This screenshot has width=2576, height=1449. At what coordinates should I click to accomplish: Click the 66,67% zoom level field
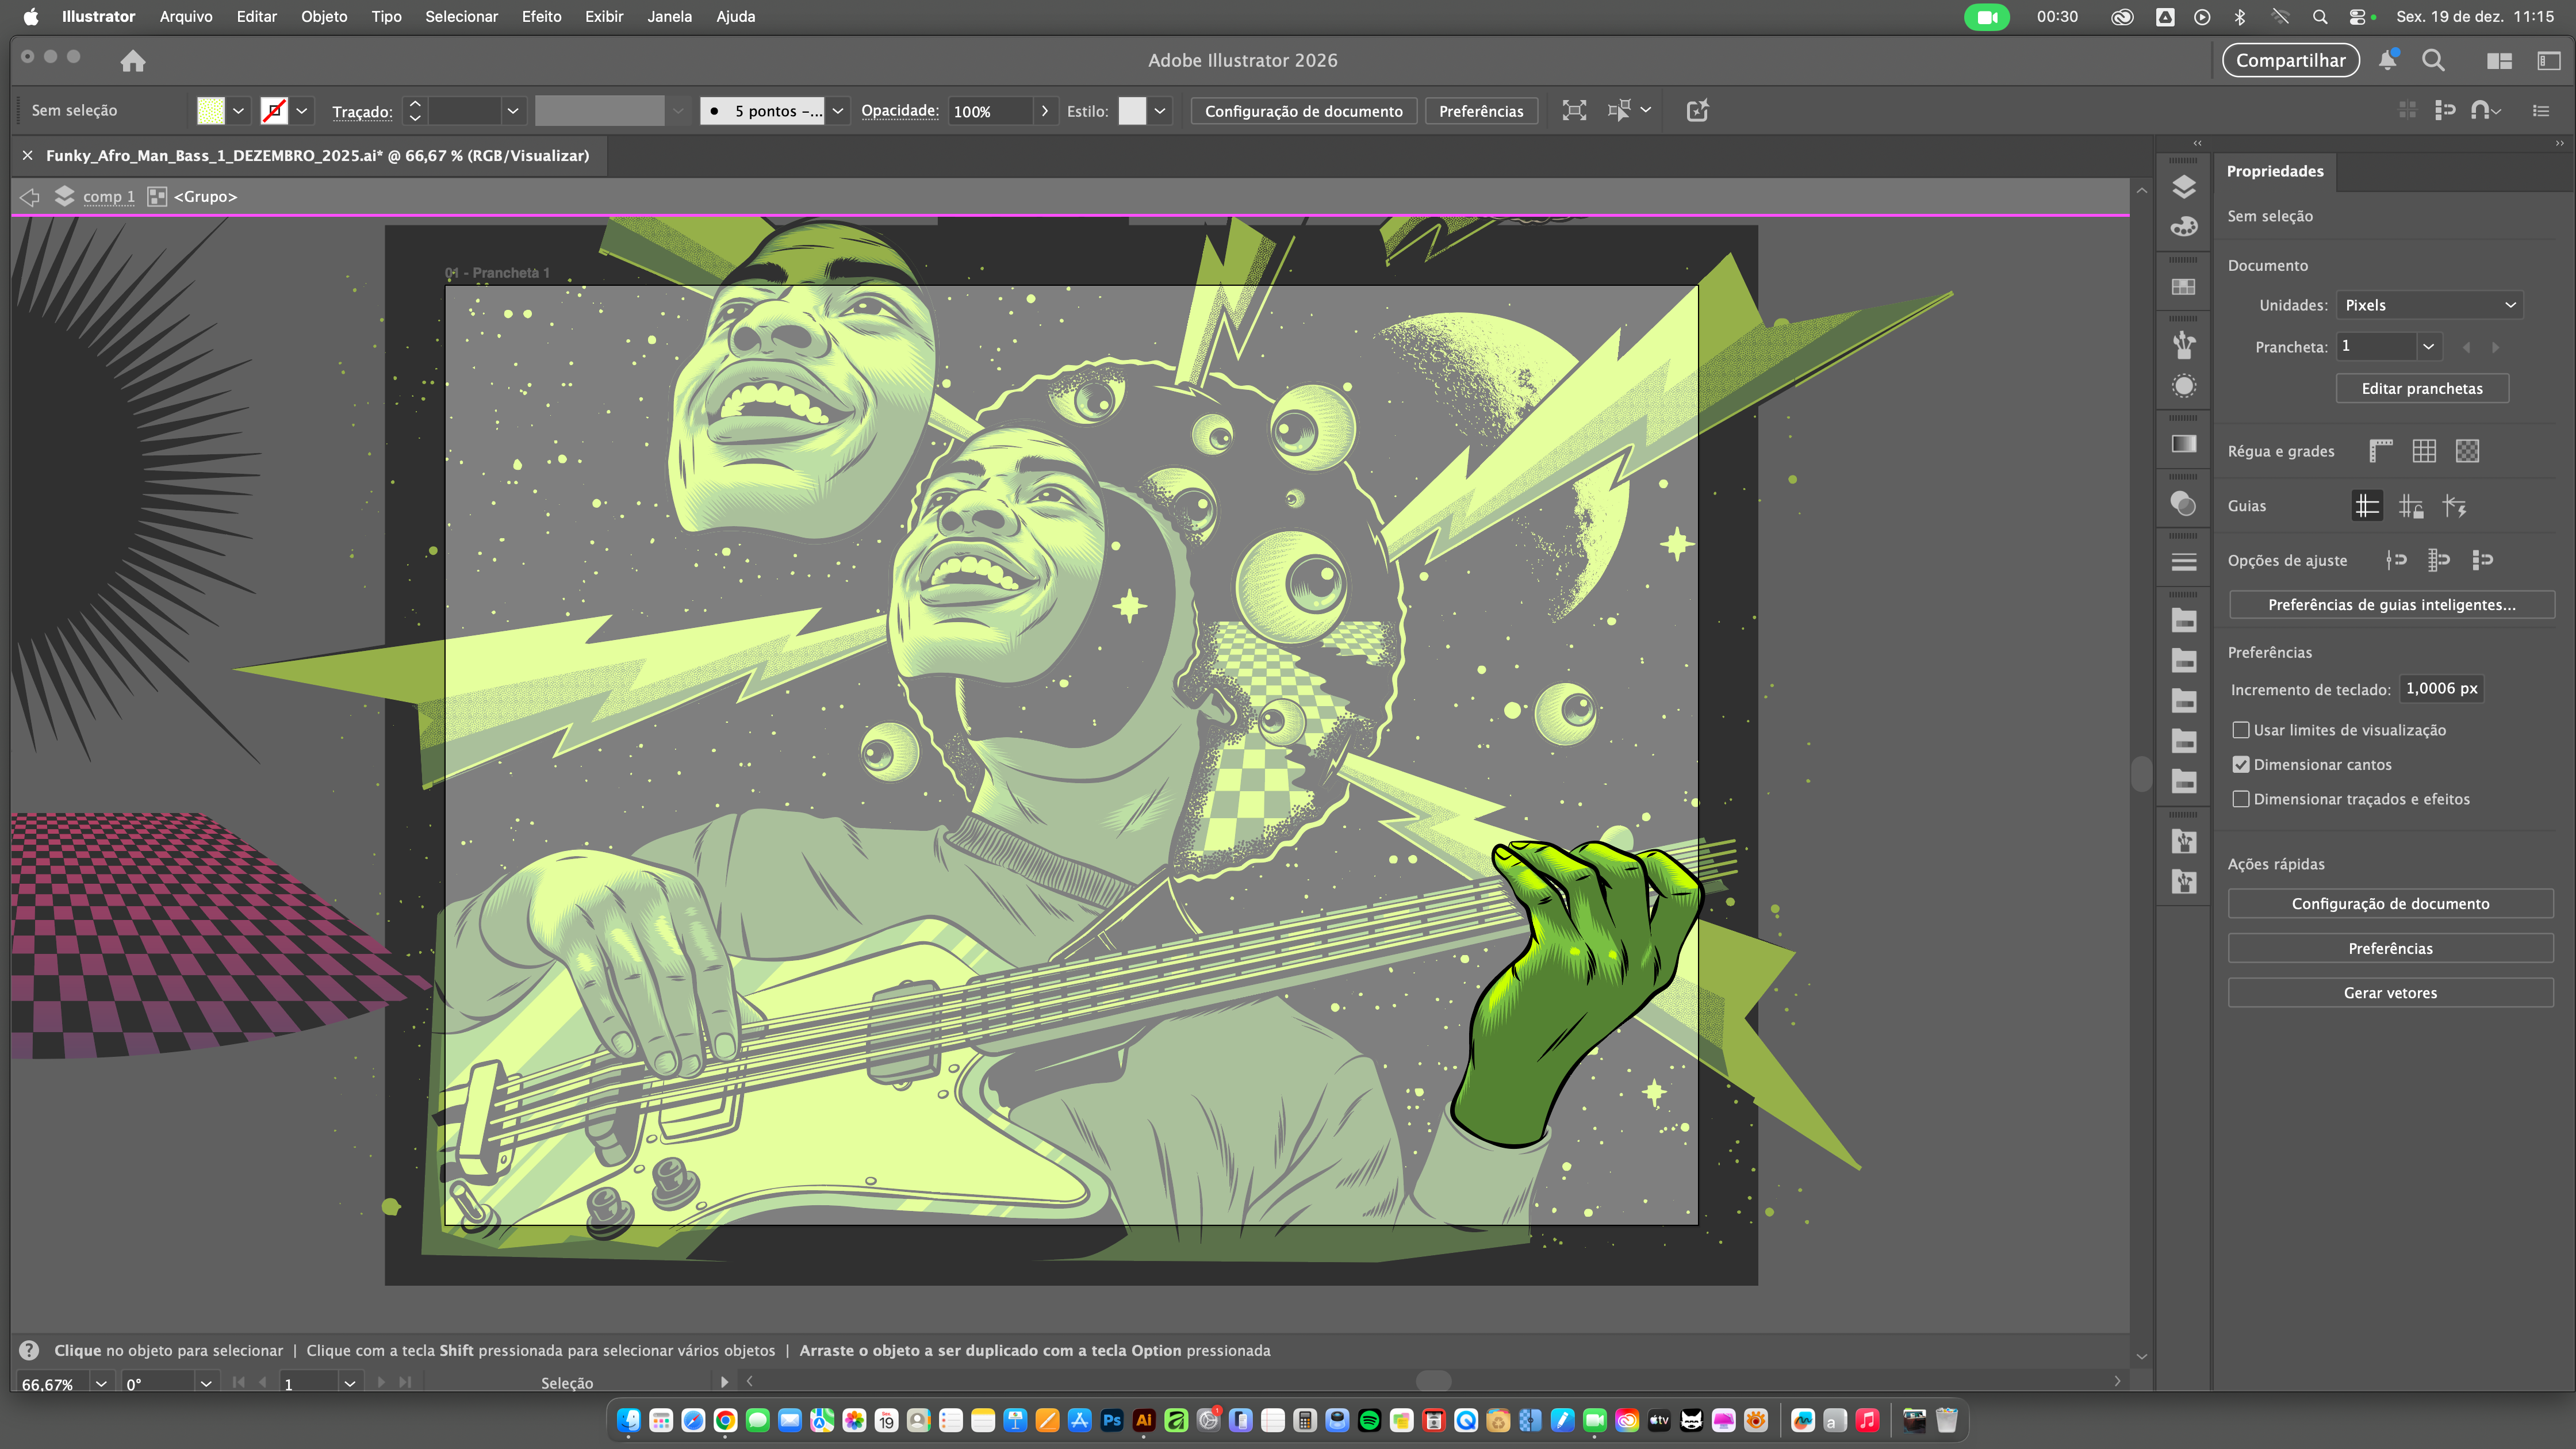click(48, 1384)
